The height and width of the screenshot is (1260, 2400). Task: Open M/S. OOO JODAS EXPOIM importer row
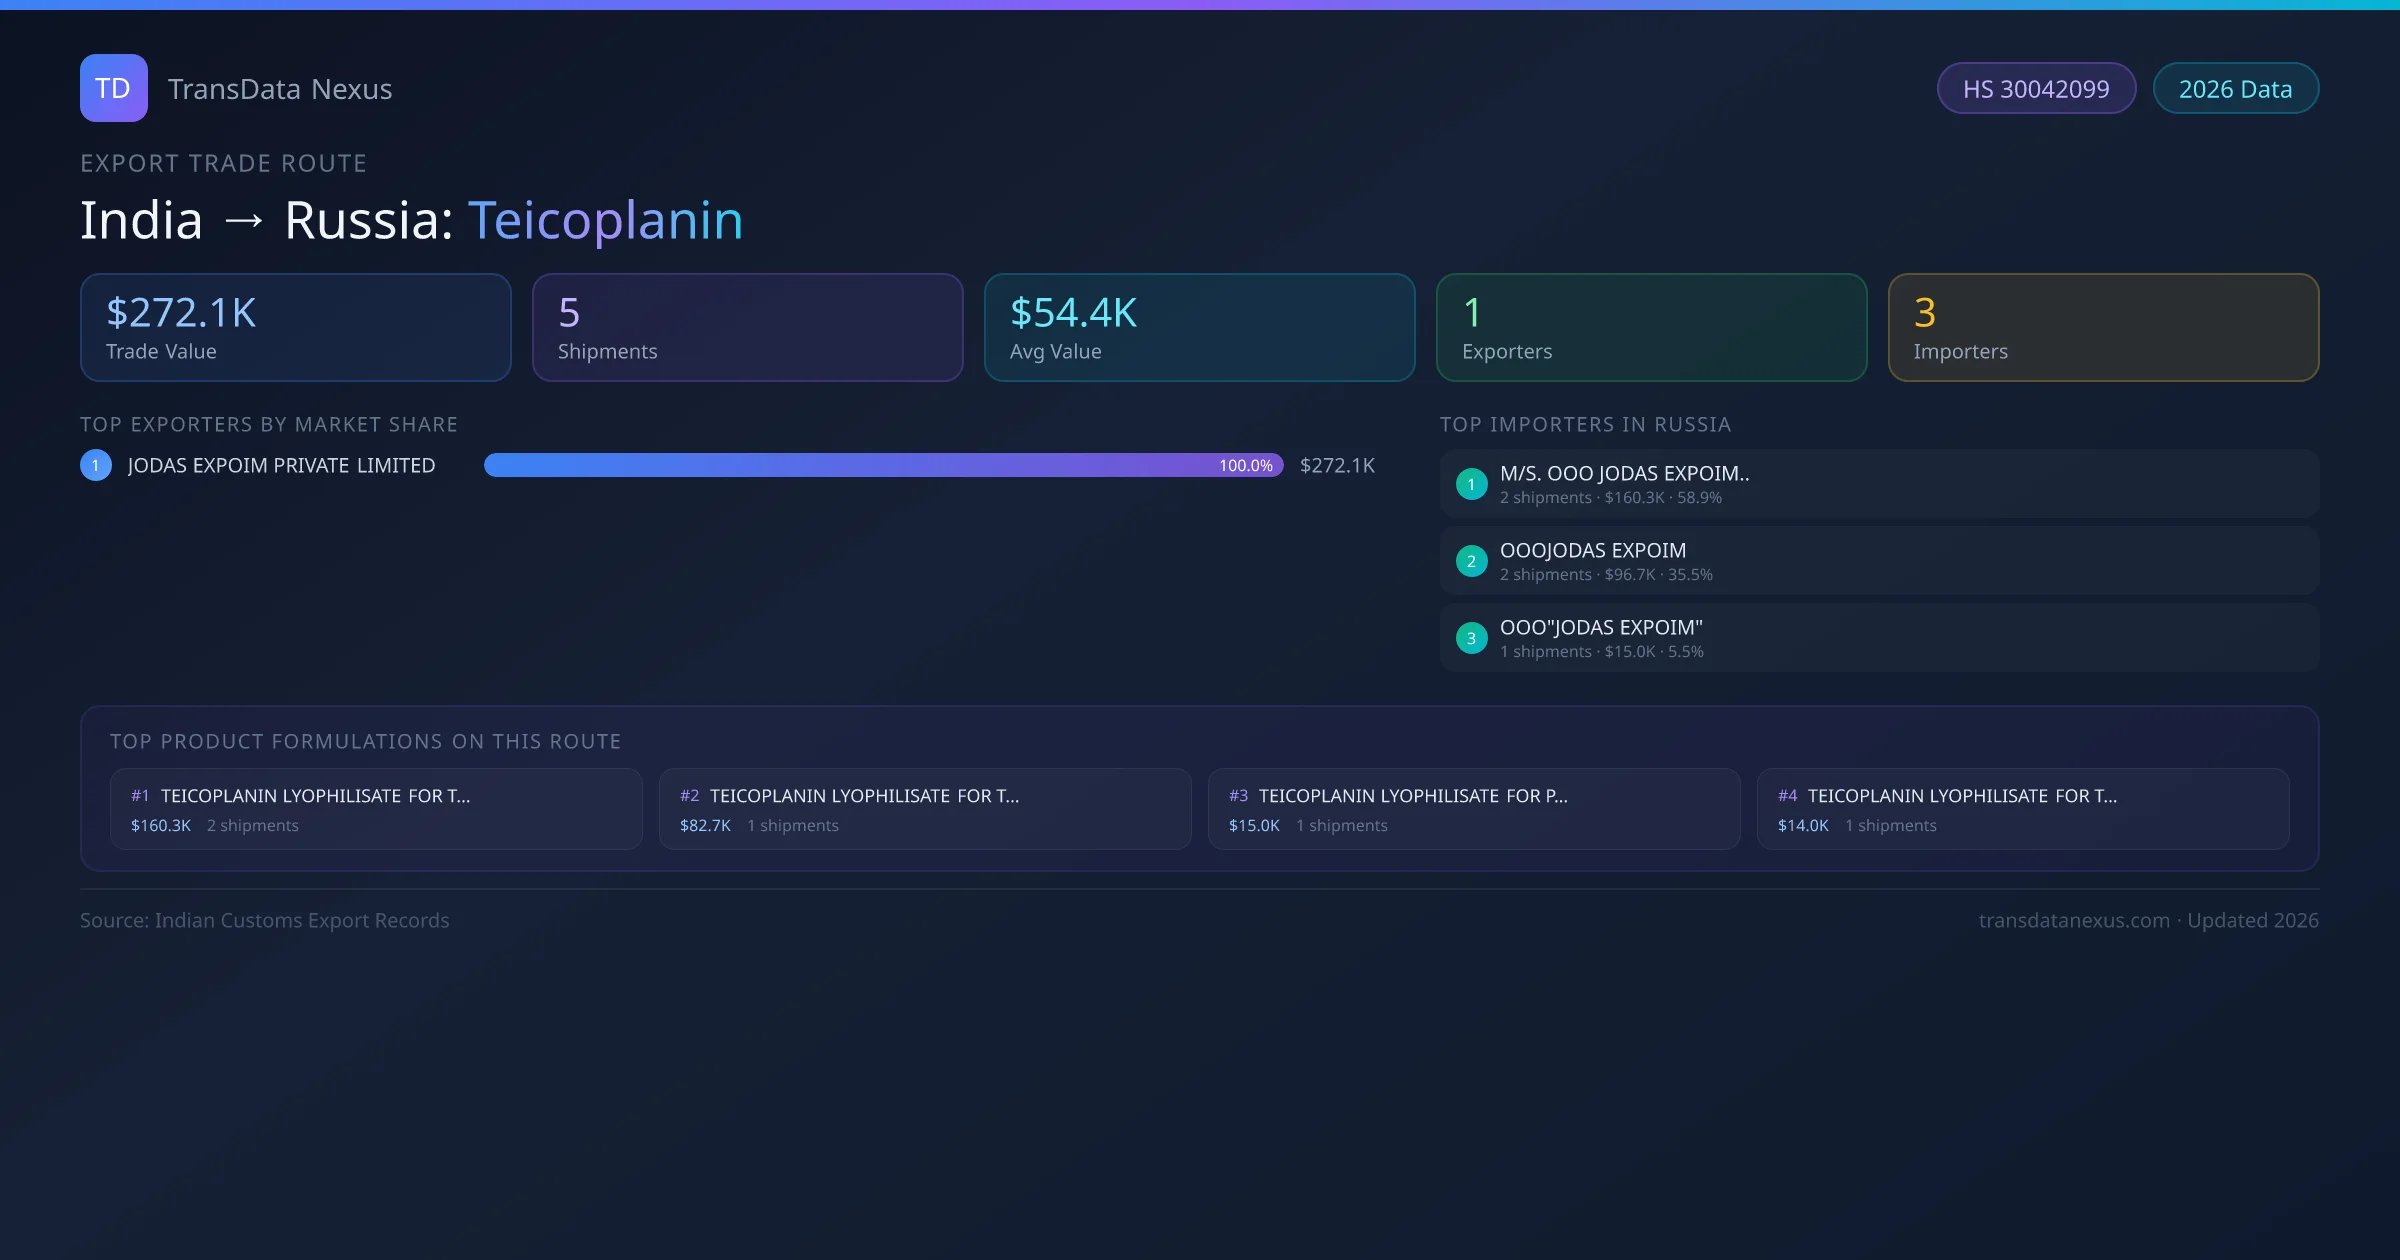1878,484
